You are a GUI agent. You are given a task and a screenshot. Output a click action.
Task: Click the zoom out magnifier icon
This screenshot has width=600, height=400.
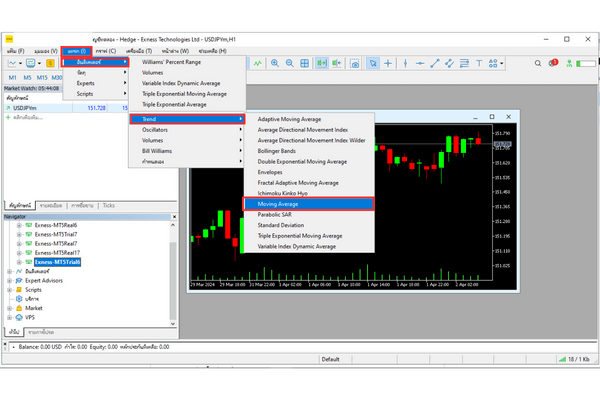[x=292, y=62]
